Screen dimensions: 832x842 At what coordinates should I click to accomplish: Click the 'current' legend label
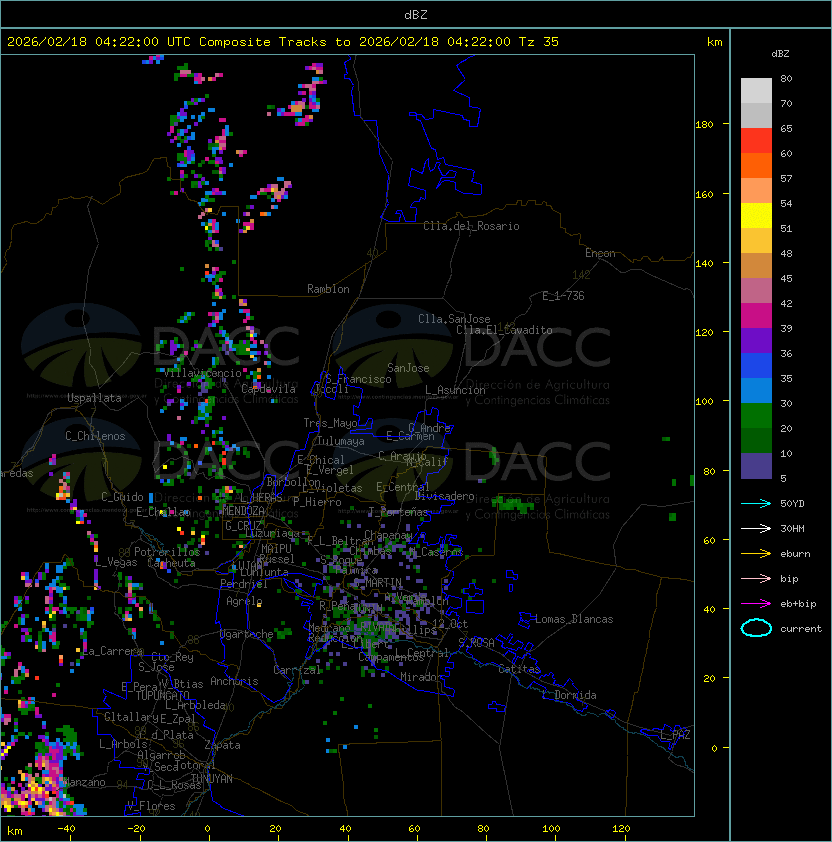[x=801, y=629]
